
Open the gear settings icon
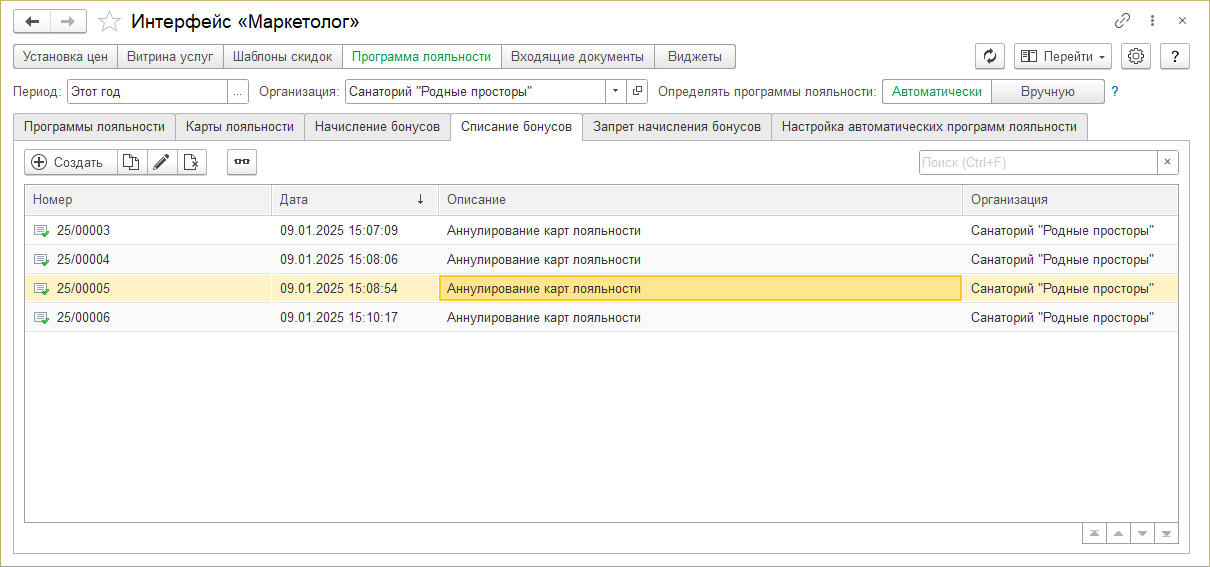click(1136, 57)
